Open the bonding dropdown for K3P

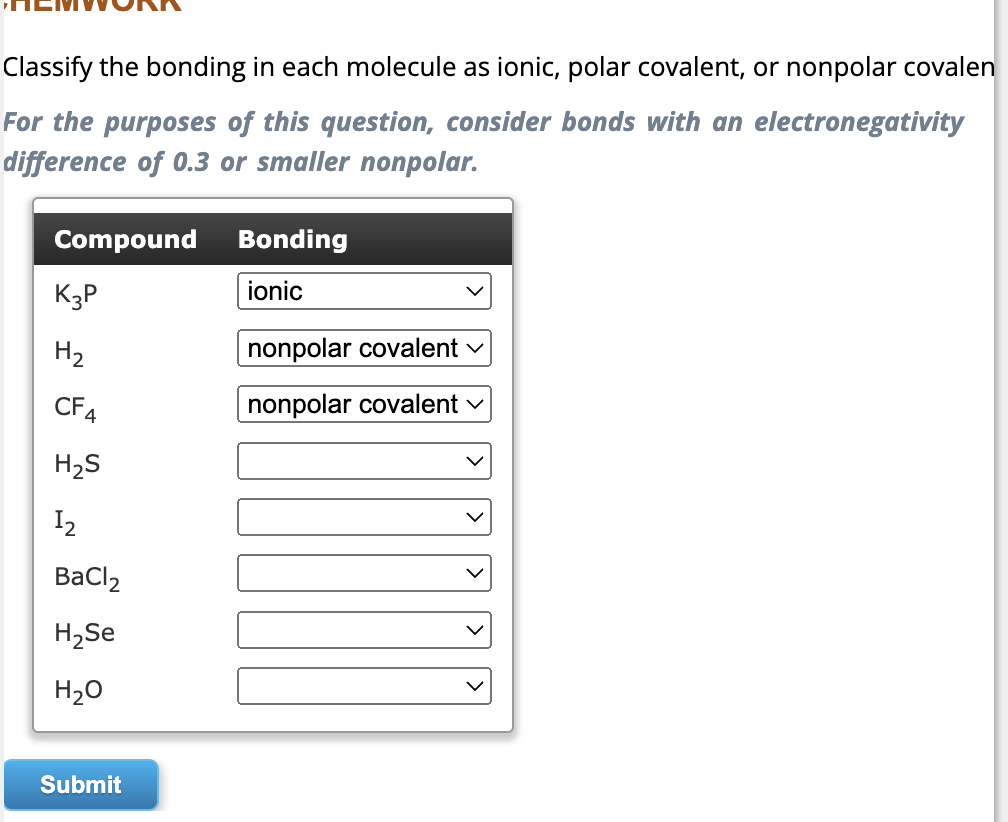click(x=364, y=291)
